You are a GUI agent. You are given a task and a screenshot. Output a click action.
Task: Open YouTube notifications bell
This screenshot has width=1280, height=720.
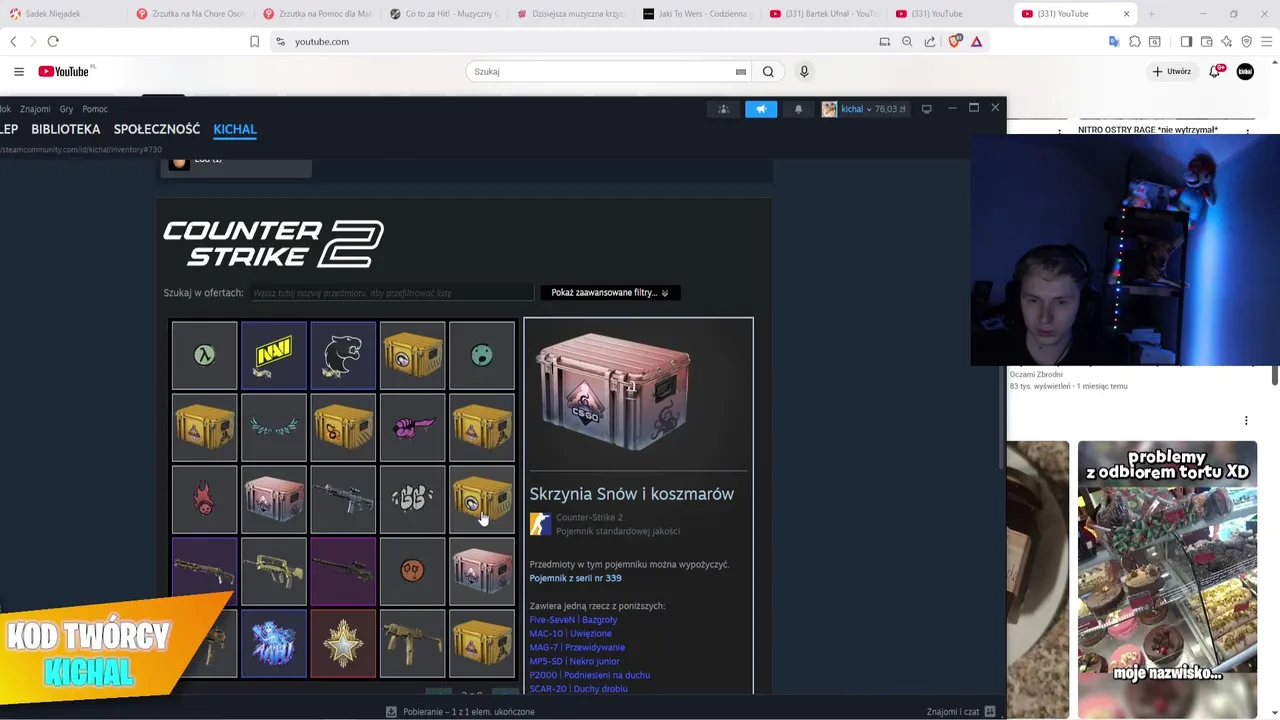pos(1215,71)
